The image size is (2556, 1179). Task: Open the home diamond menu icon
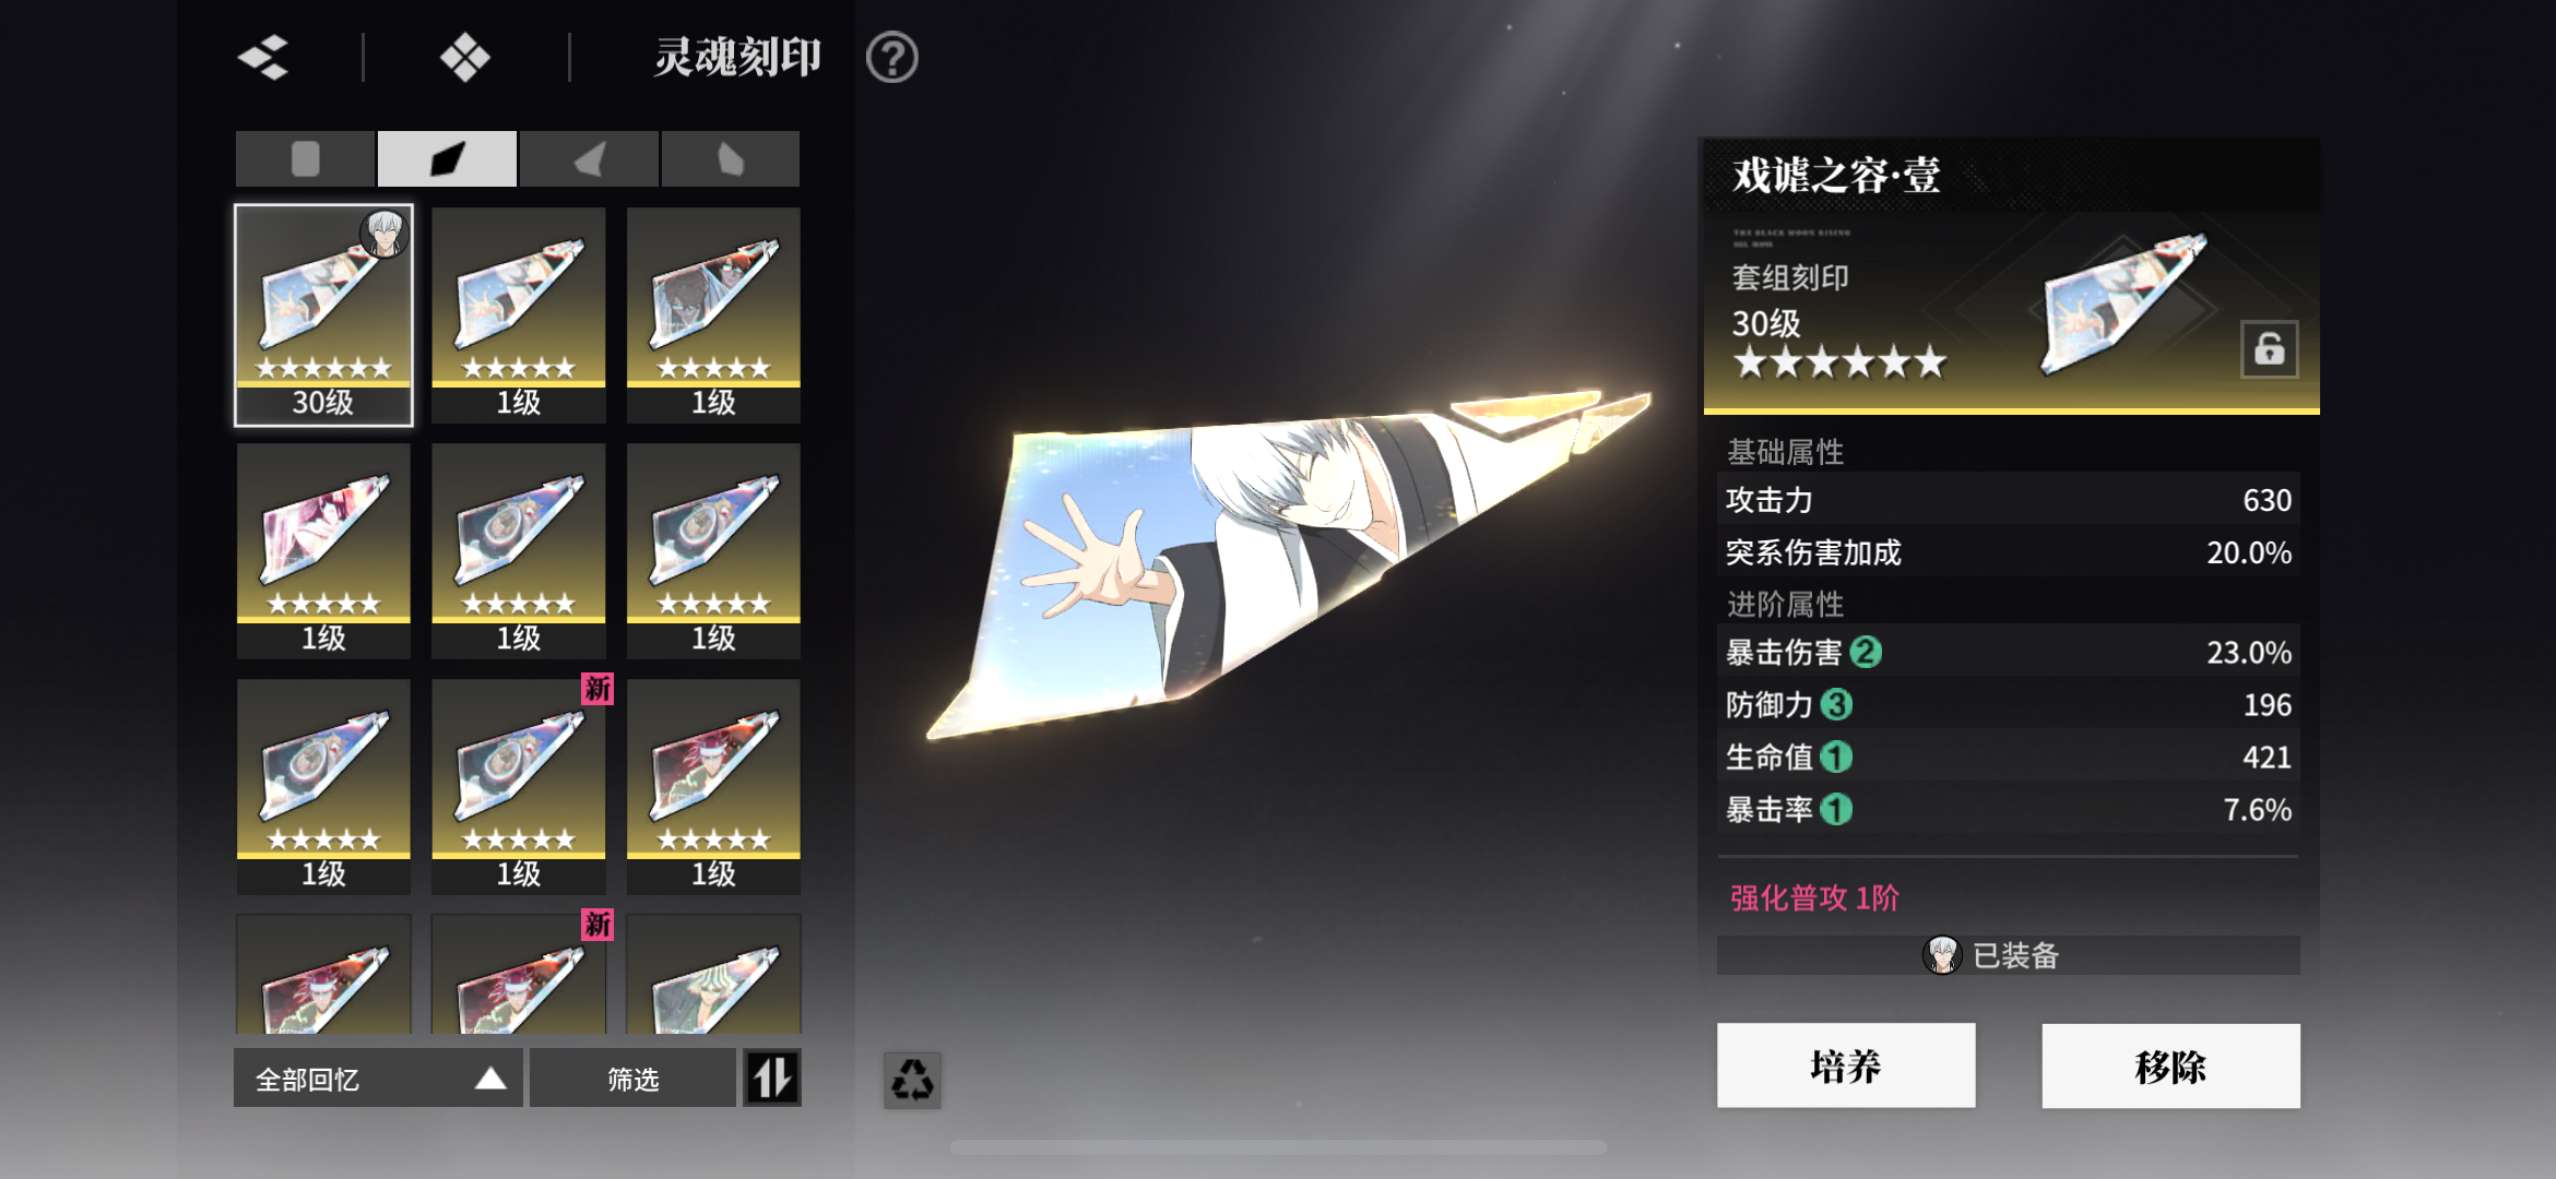click(465, 57)
